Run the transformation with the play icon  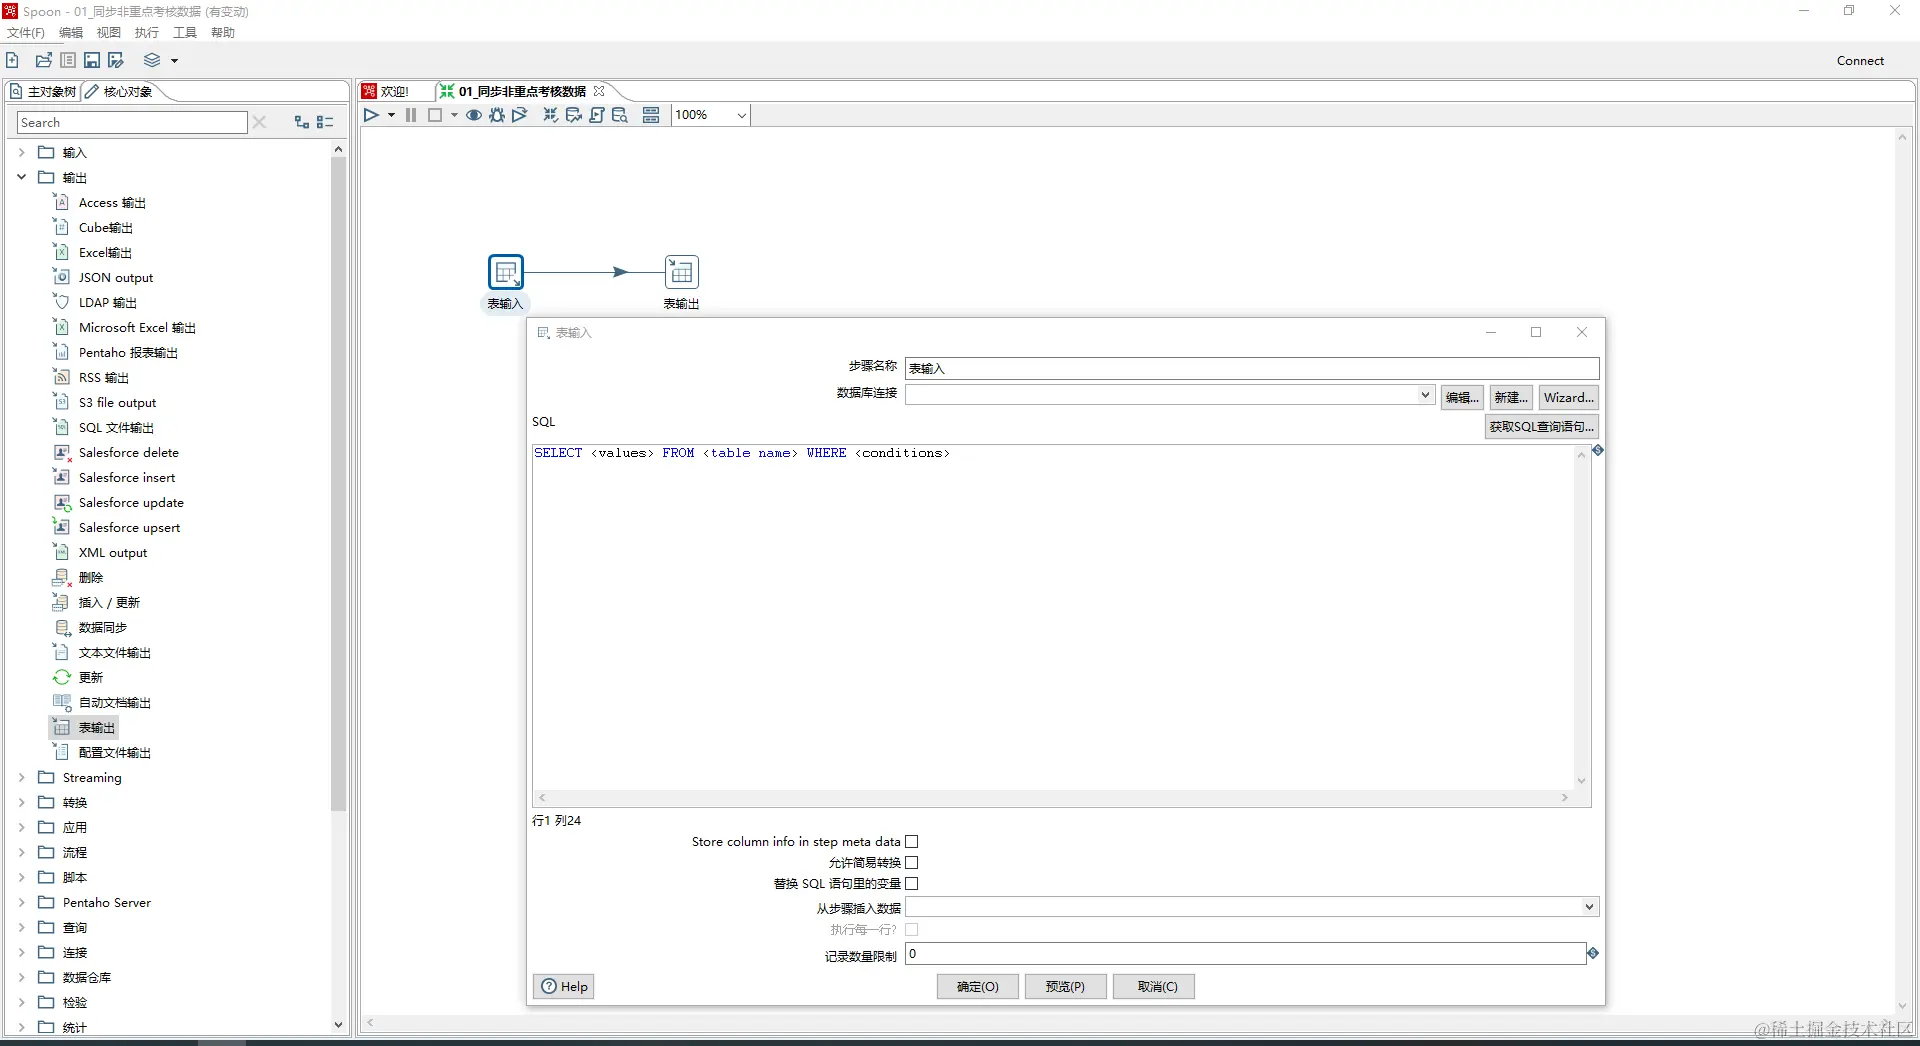coord(371,115)
